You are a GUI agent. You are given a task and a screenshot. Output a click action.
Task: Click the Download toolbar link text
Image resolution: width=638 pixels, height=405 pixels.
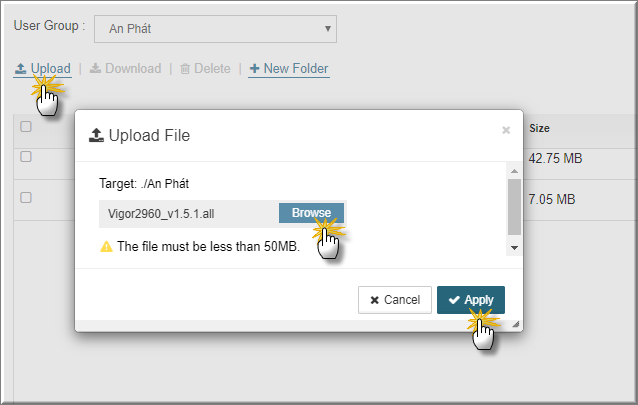(x=133, y=68)
